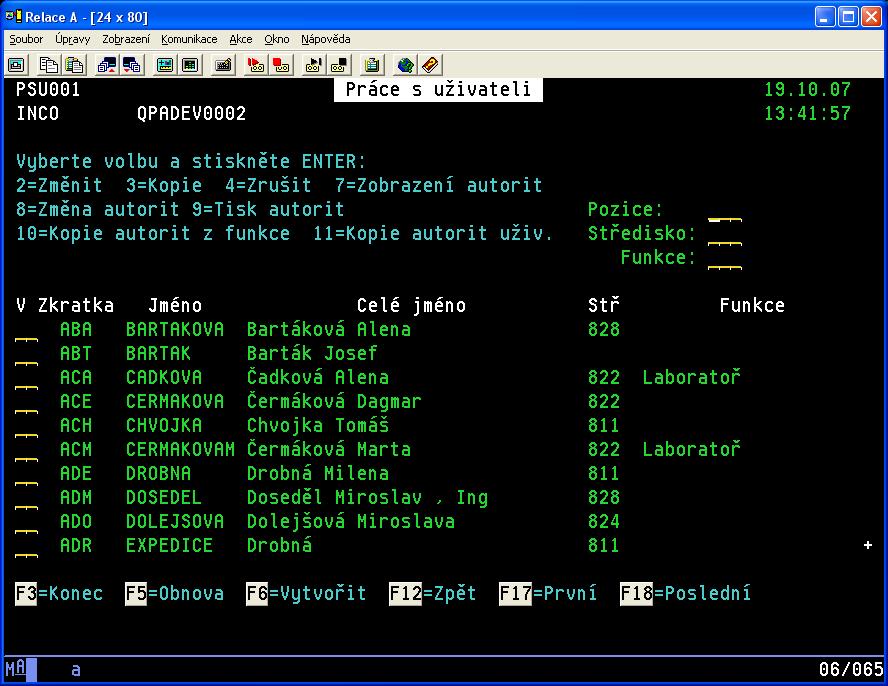888x686 pixels.
Task: Click the 'Práce s uživateli' screen title
Action: coord(438,90)
